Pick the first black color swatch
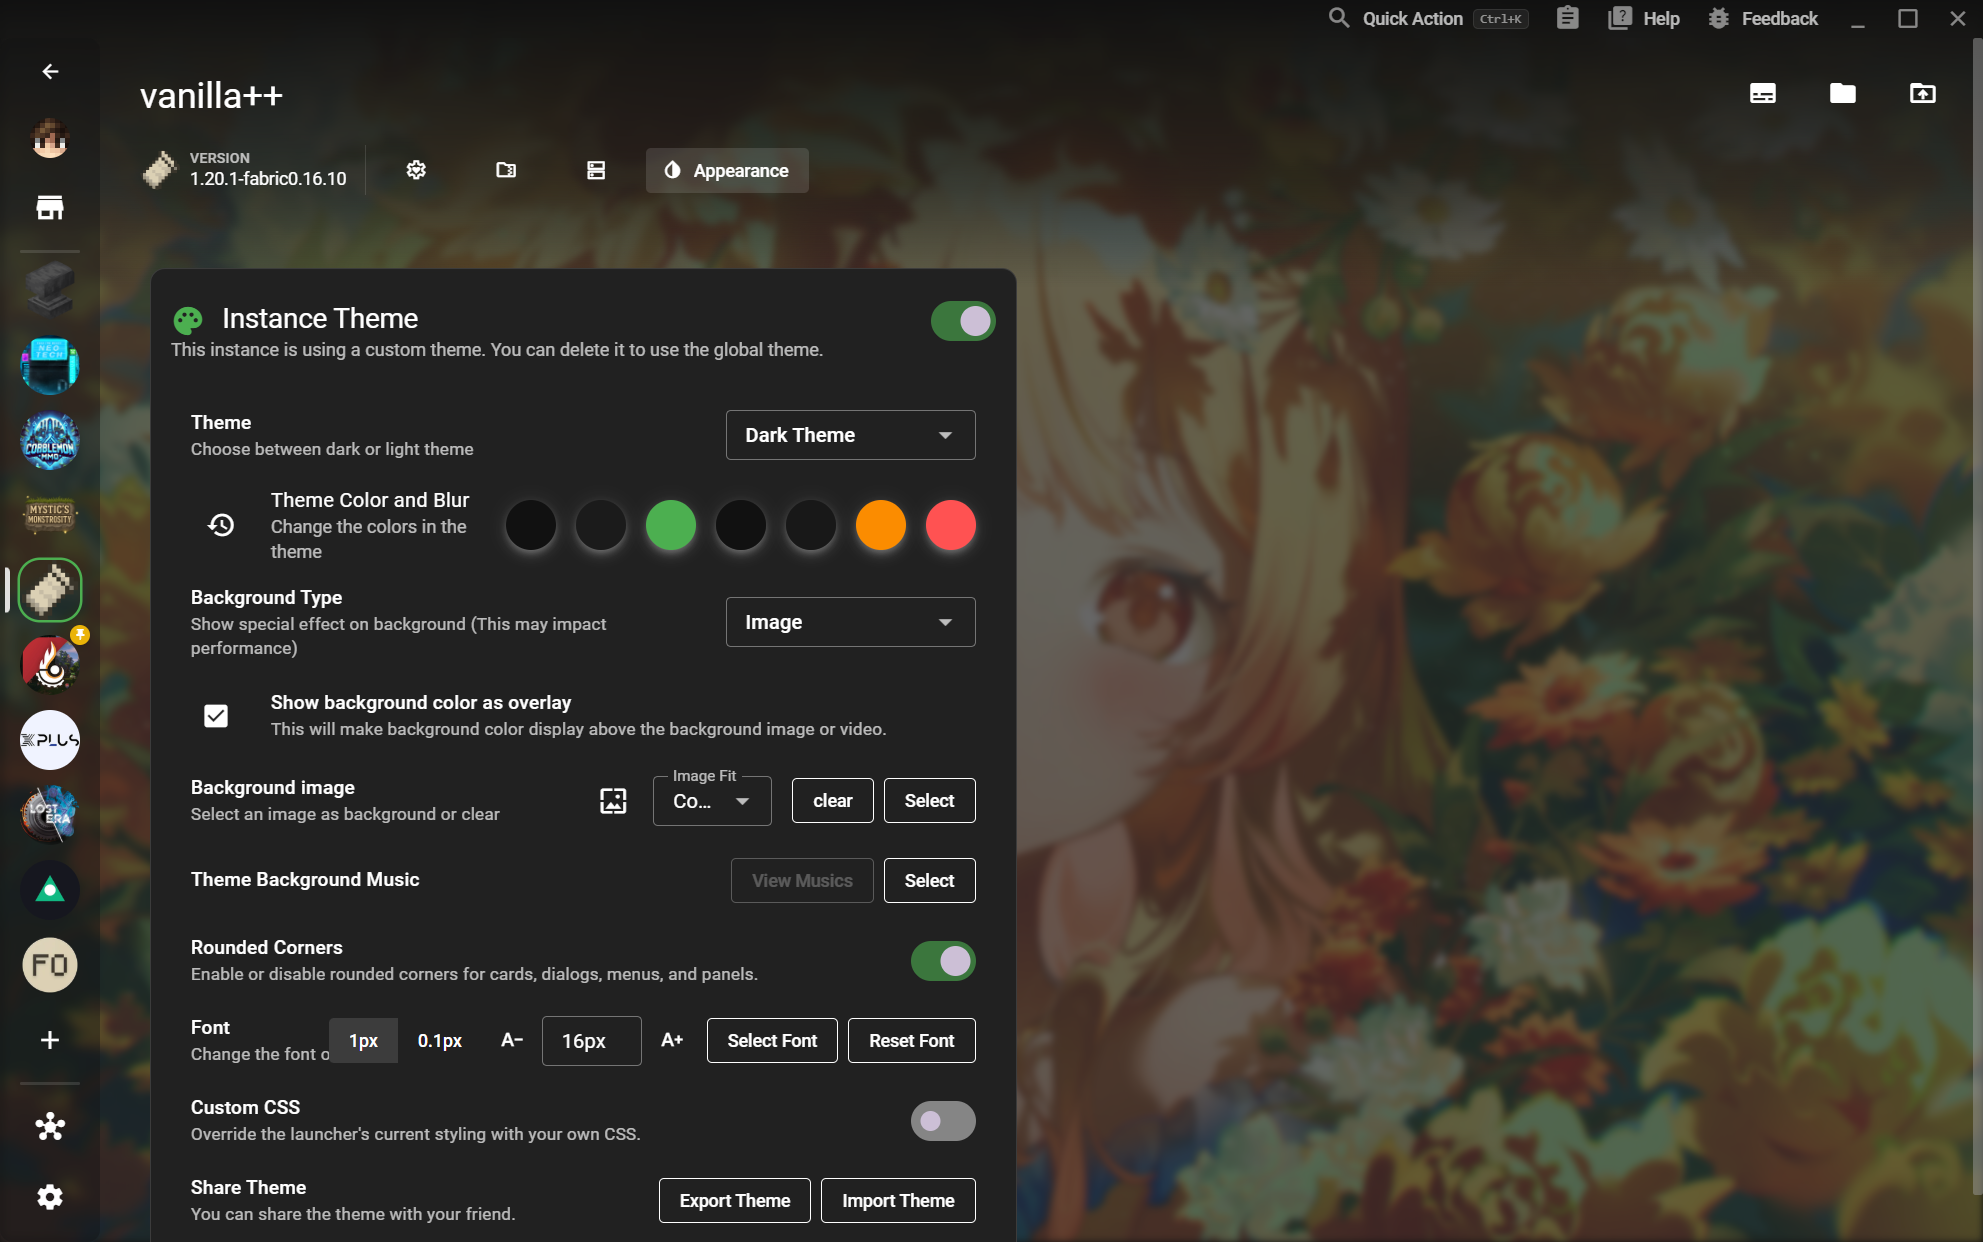 [x=531, y=525]
